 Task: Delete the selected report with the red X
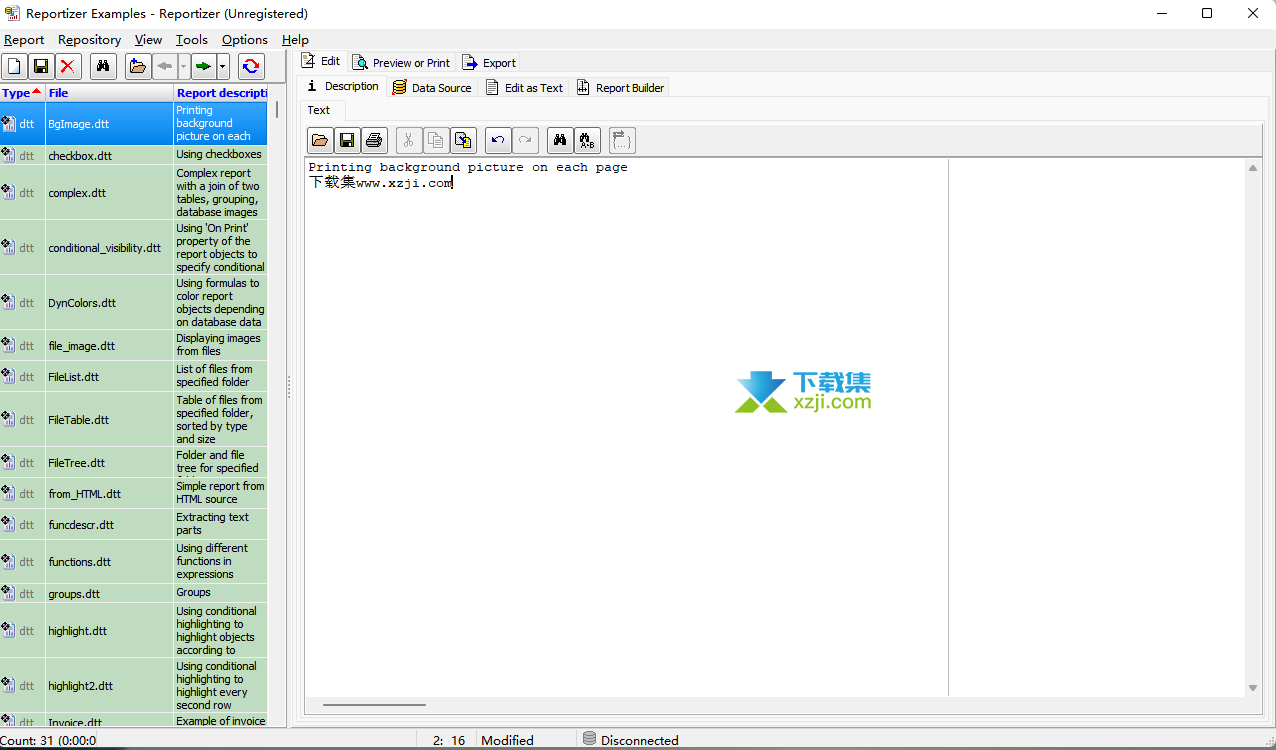click(x=68, y=67)
